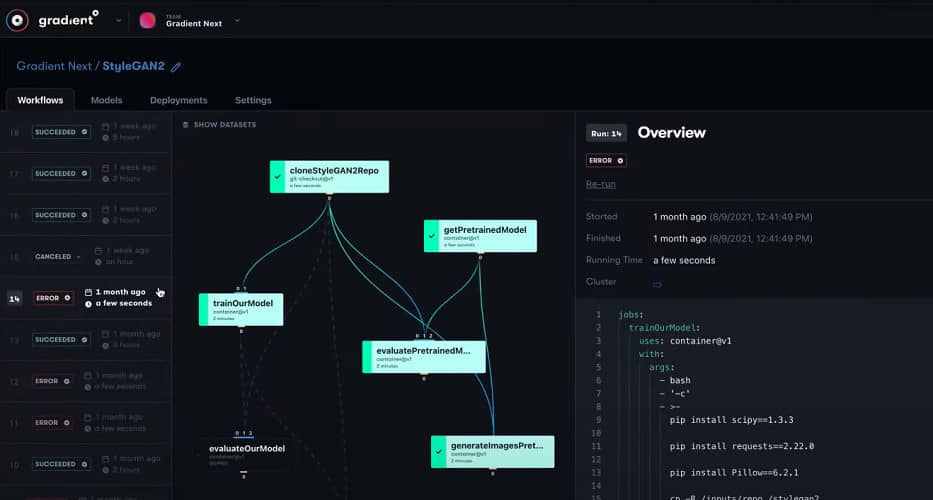
Task: Open the Settings tab
Action: coord(253,100)
